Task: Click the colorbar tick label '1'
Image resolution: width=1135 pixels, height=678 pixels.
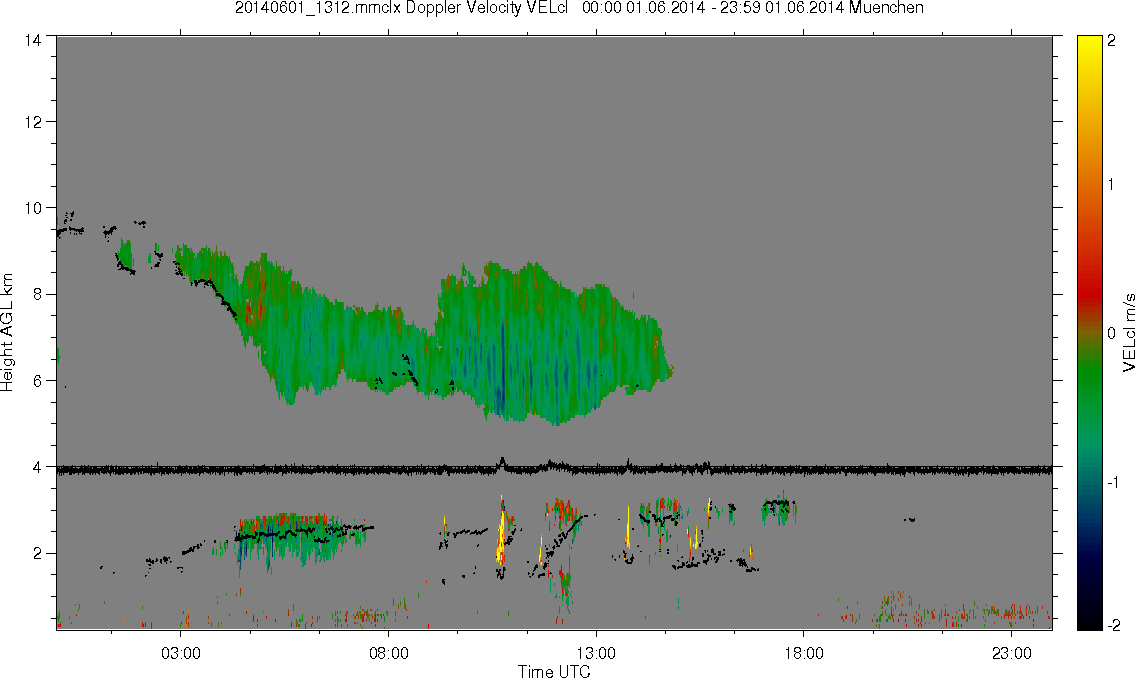Action: click(1111, 185)
